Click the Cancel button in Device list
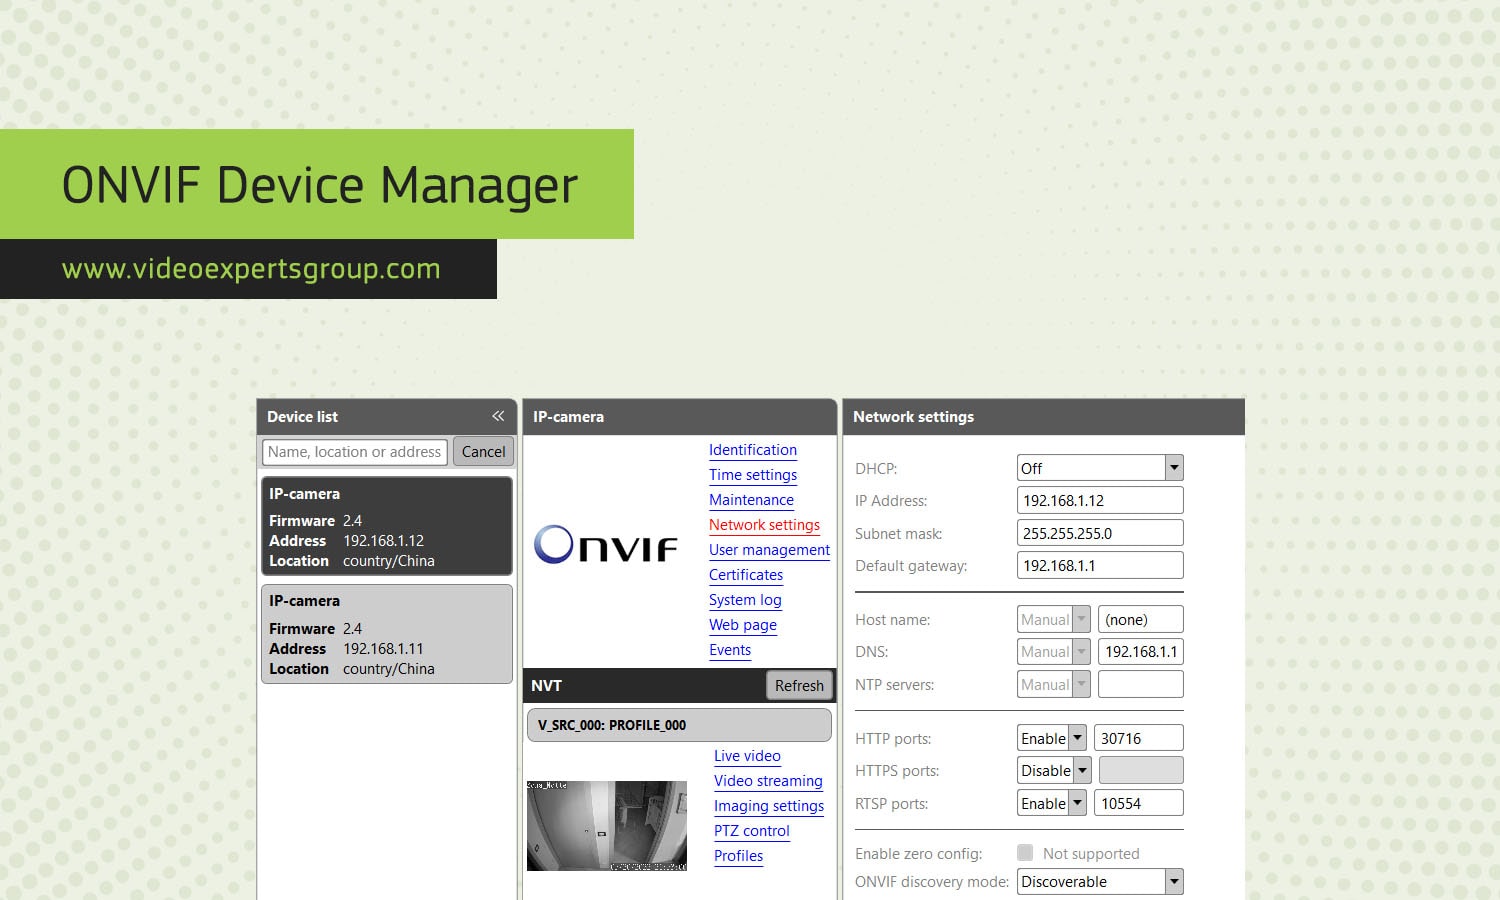The height and width of the screenshot is (900, 1500). (x=483, y=452)
